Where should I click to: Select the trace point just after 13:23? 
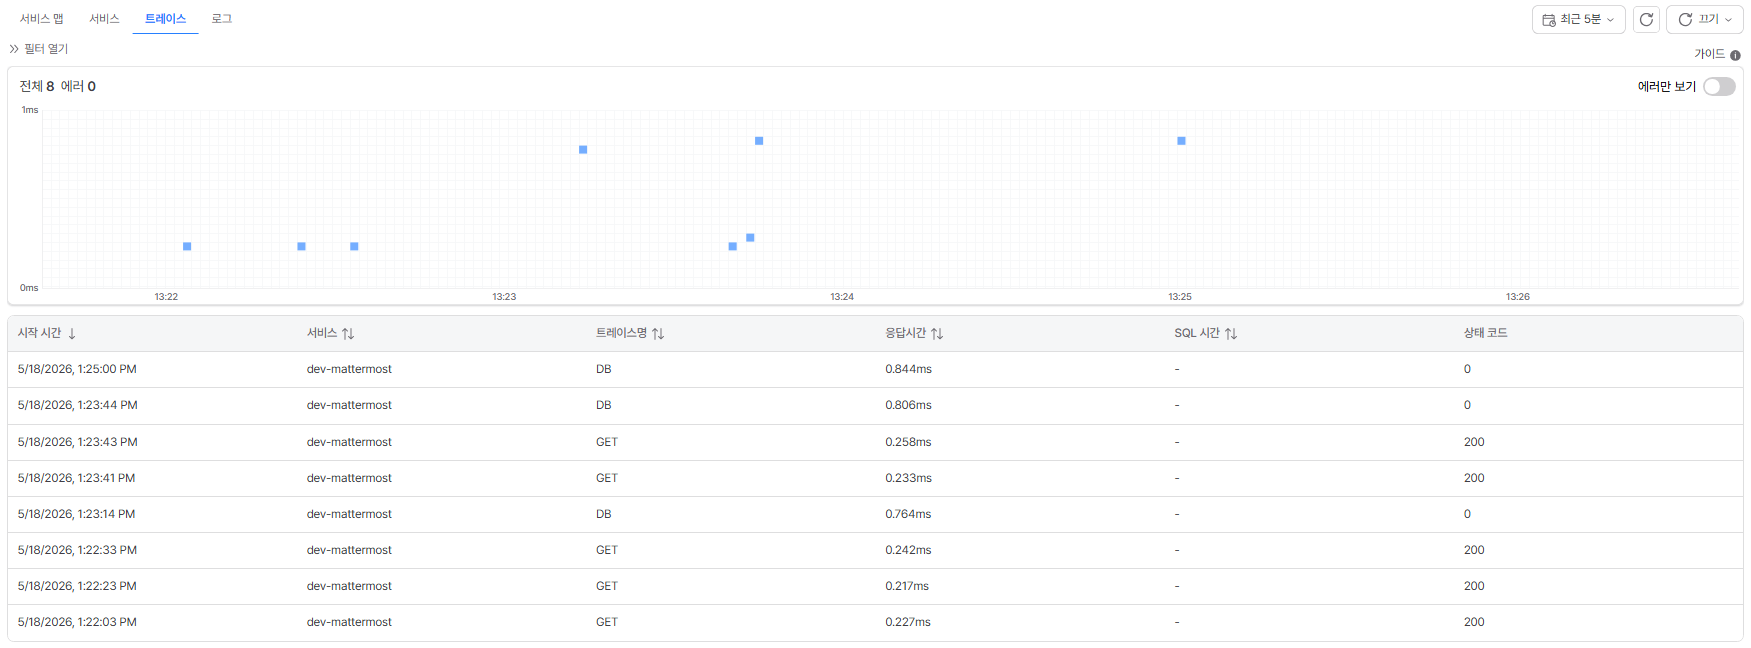click(583, 150)
